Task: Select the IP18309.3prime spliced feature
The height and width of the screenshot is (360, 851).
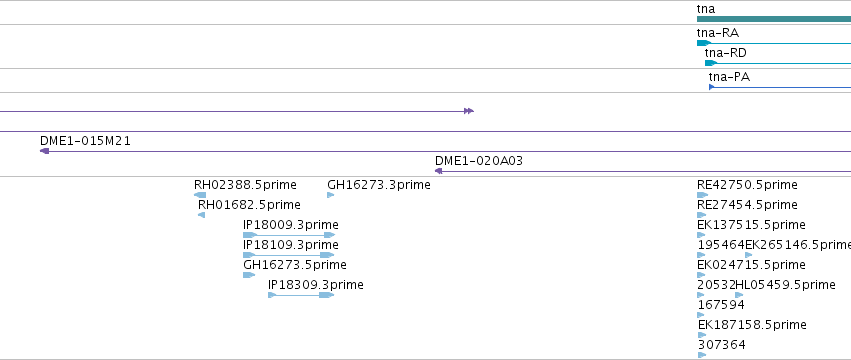Action: coord(301,295)
